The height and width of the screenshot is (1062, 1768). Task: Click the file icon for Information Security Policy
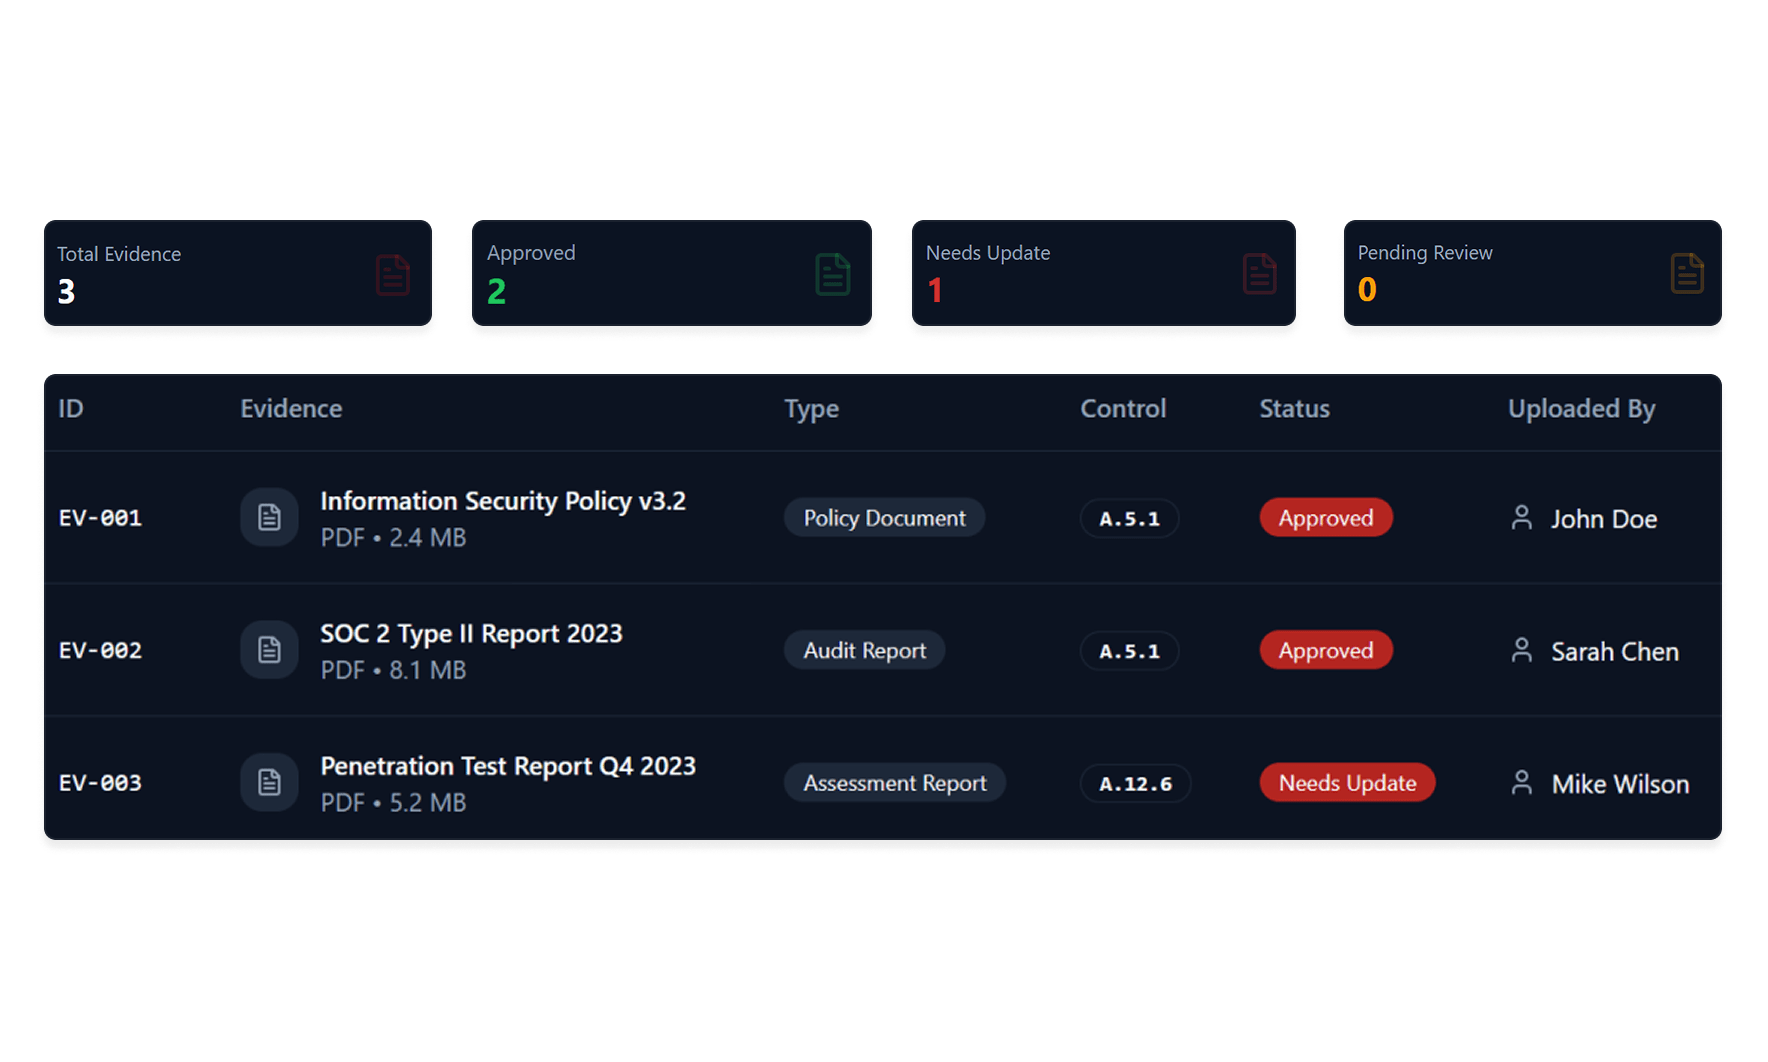269,517
